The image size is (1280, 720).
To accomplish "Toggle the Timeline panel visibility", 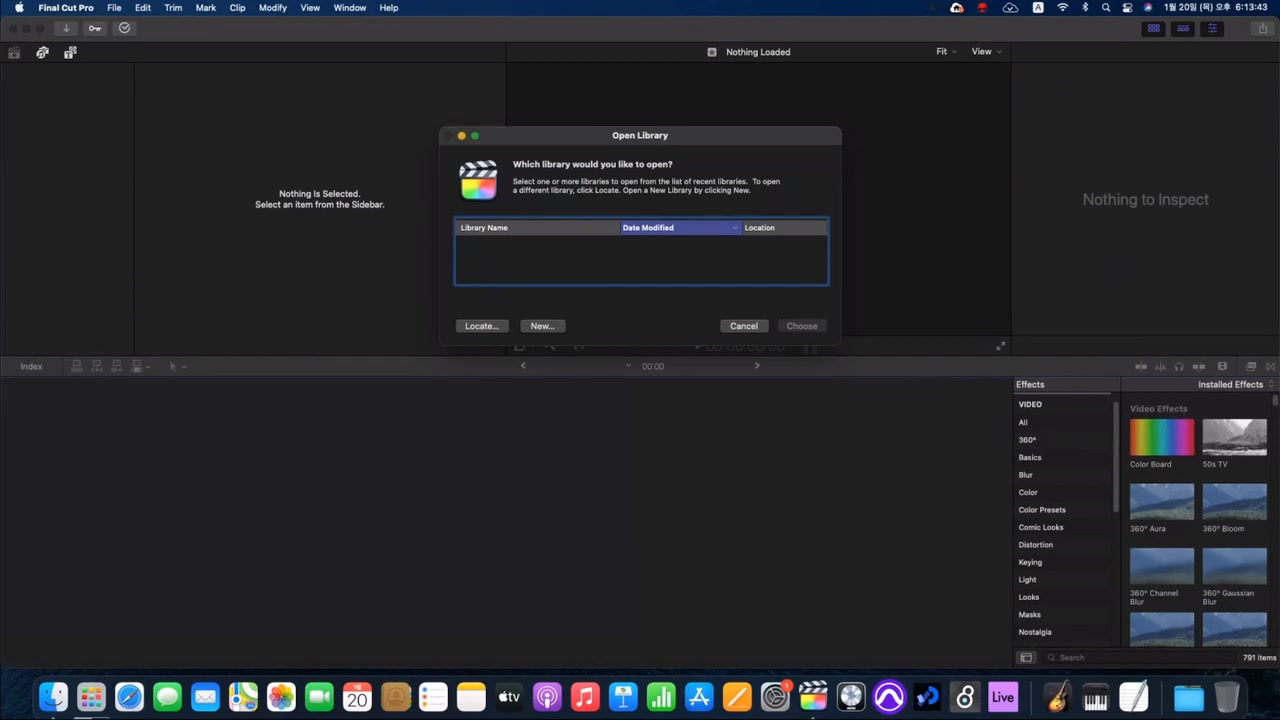I will [x=1183, y=28].
